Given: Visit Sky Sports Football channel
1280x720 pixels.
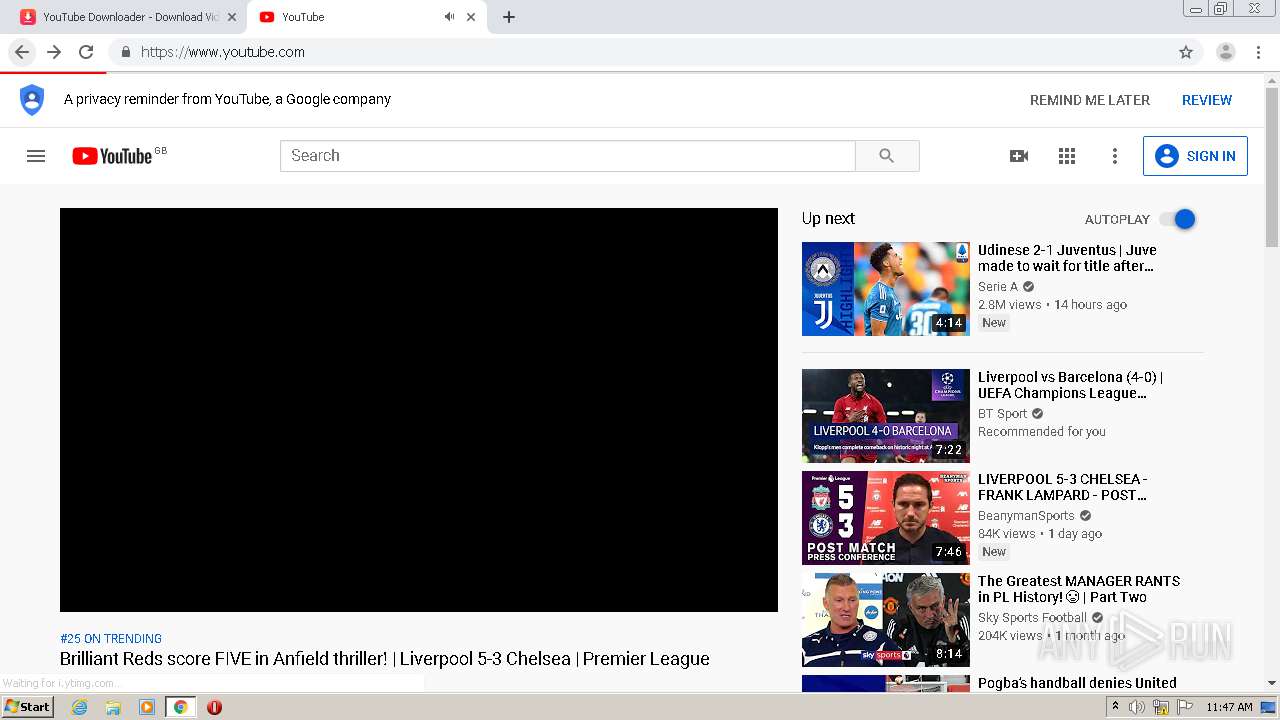Looking at the screenshot, I should tap(1032, 617).
